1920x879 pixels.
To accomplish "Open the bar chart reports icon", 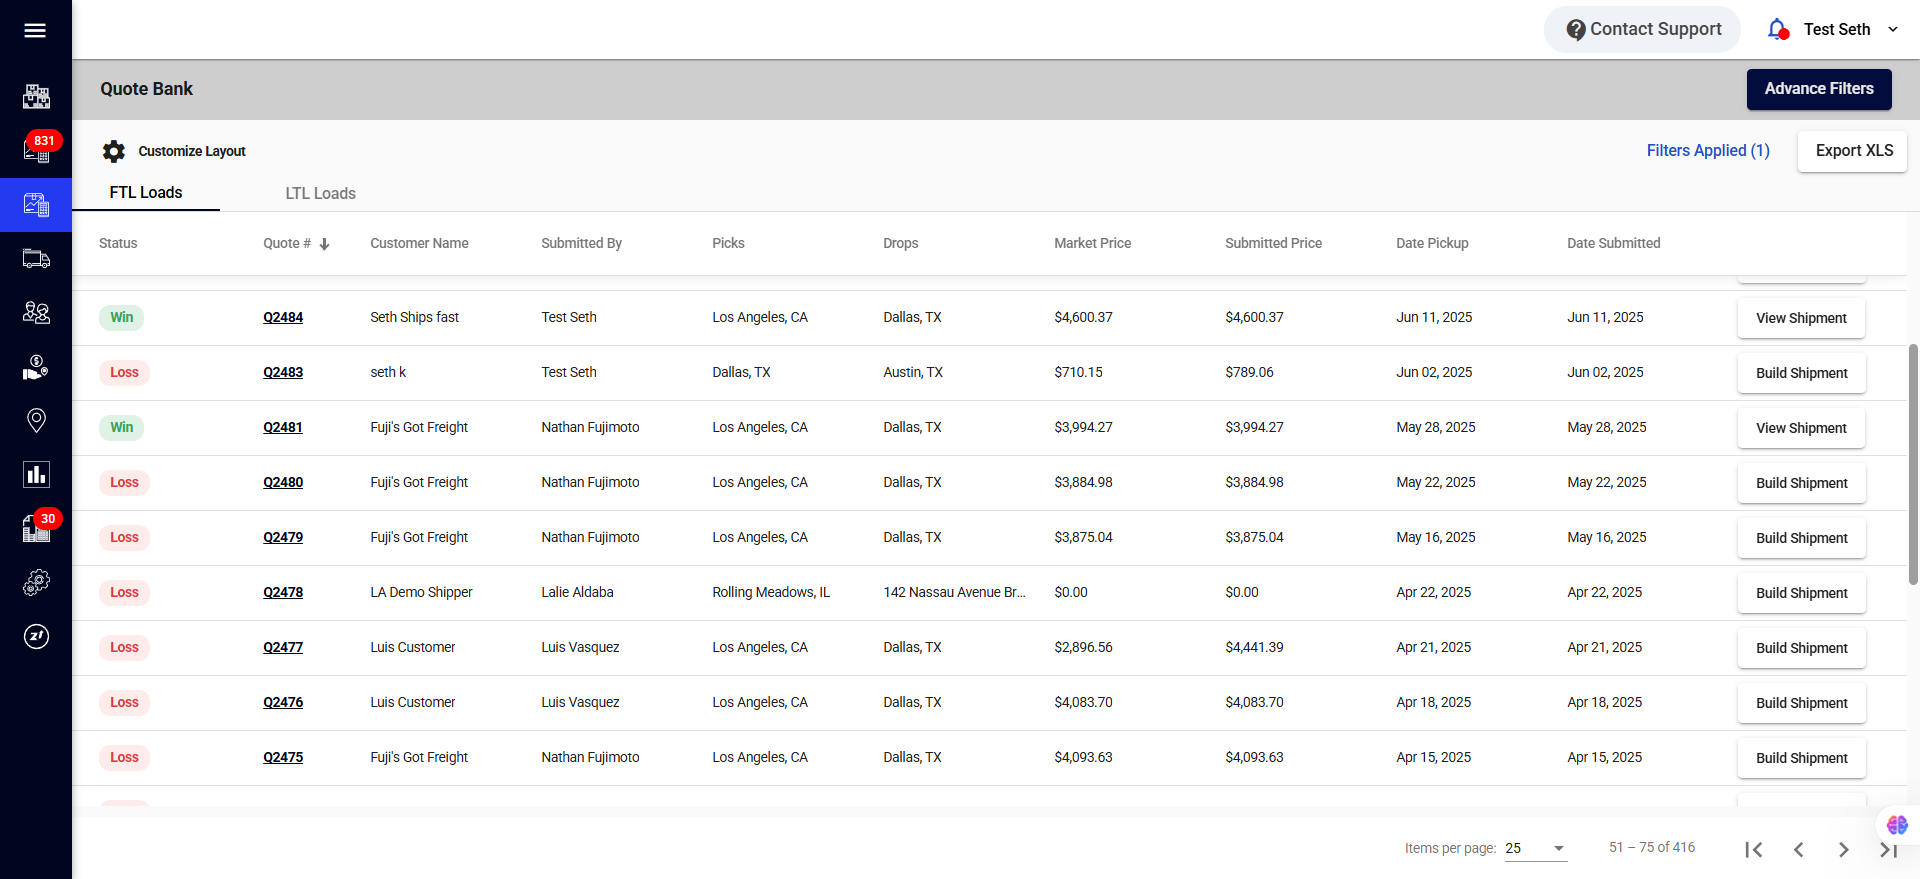I will point(36,474).
